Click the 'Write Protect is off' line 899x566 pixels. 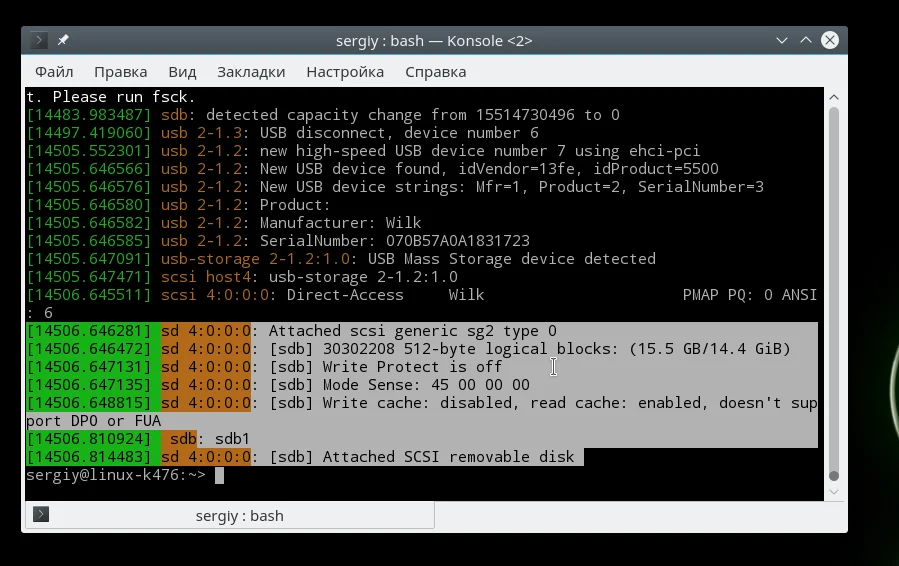[264, 367]
